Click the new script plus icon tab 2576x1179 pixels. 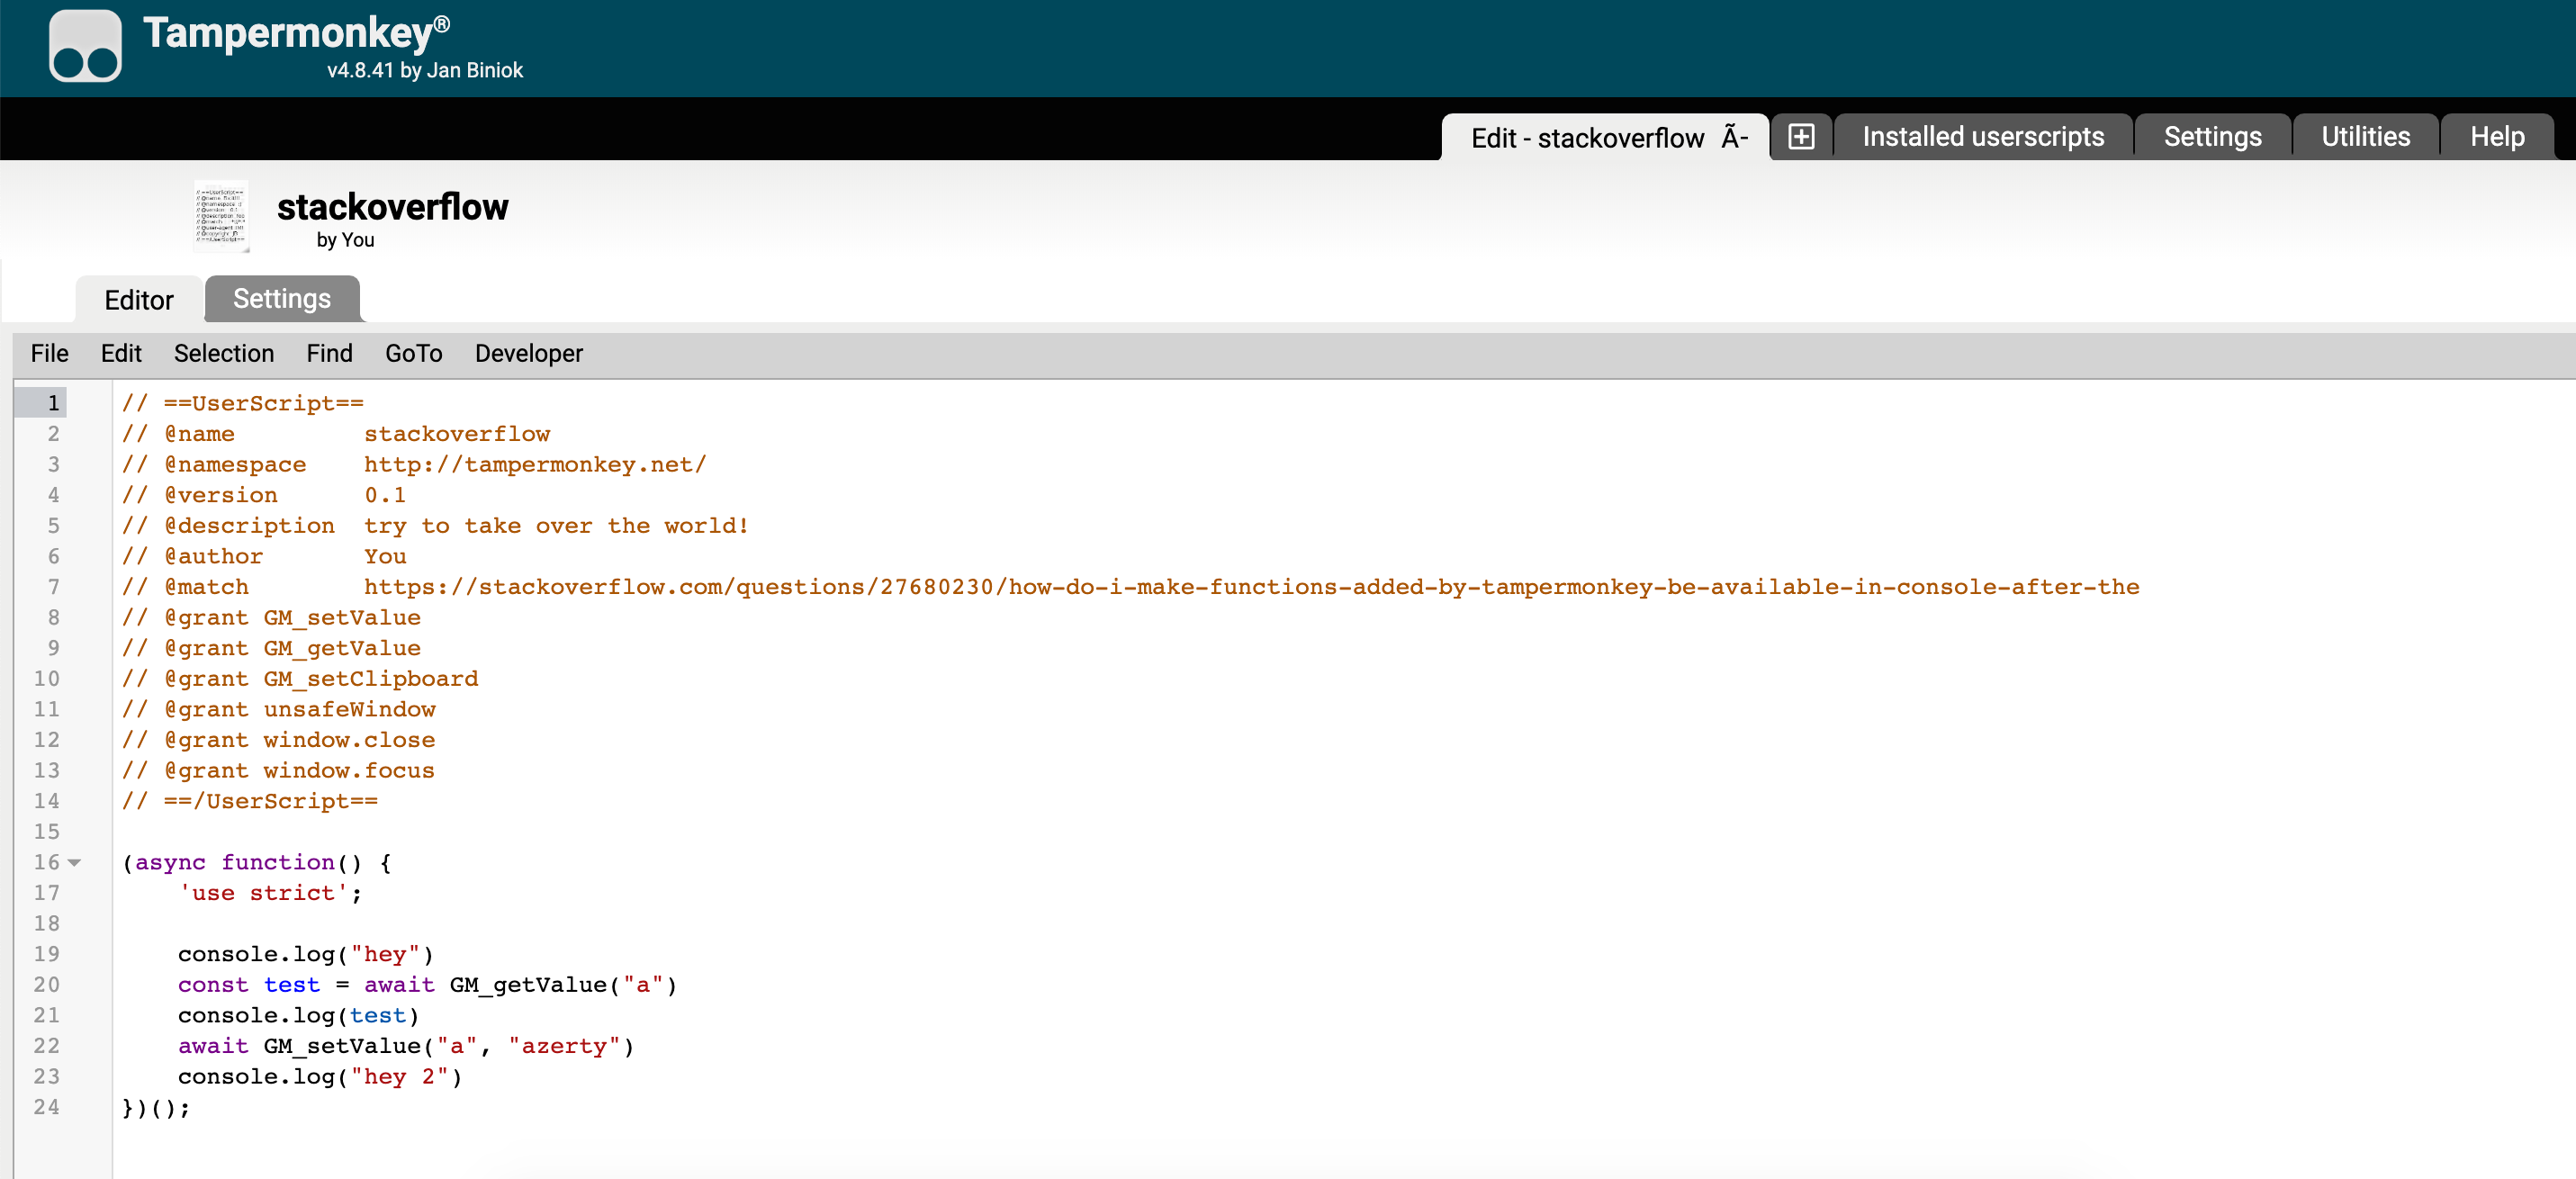pyautogui.click(x=1801, y=137)
